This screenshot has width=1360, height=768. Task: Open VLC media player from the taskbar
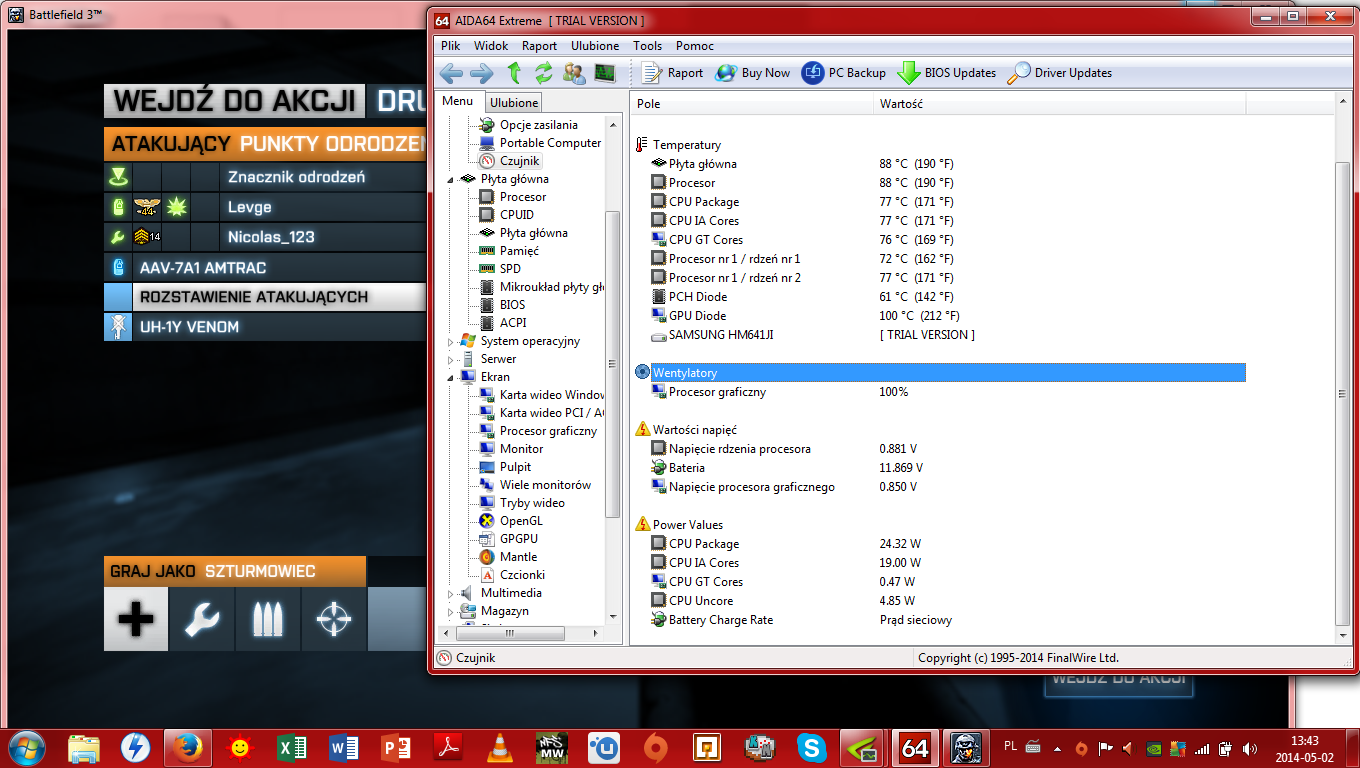pyautogui.click(x=499, y=748)
